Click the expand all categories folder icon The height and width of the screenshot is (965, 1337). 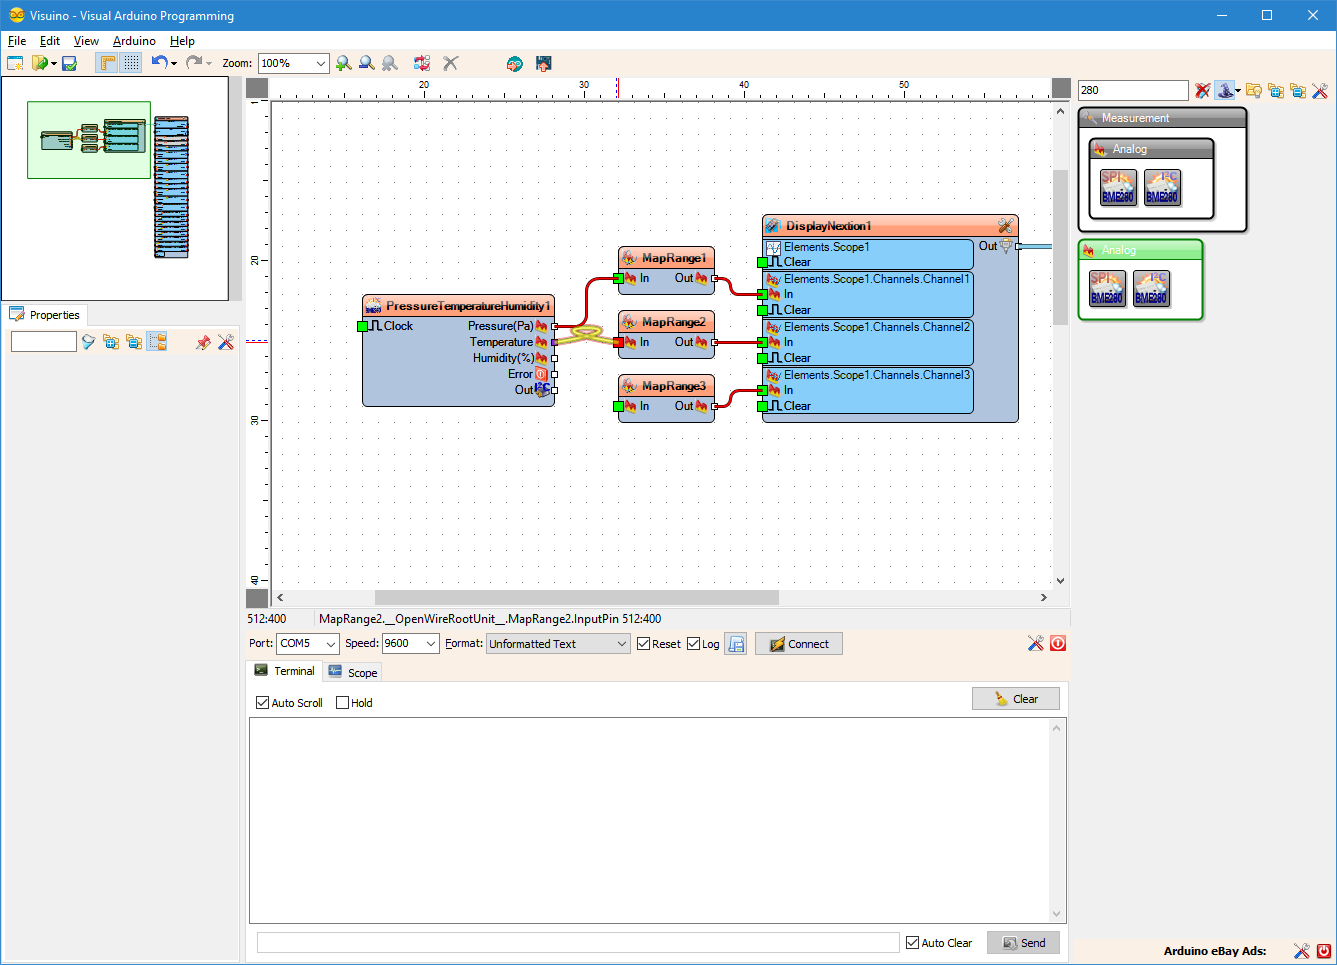[1276, 90]
